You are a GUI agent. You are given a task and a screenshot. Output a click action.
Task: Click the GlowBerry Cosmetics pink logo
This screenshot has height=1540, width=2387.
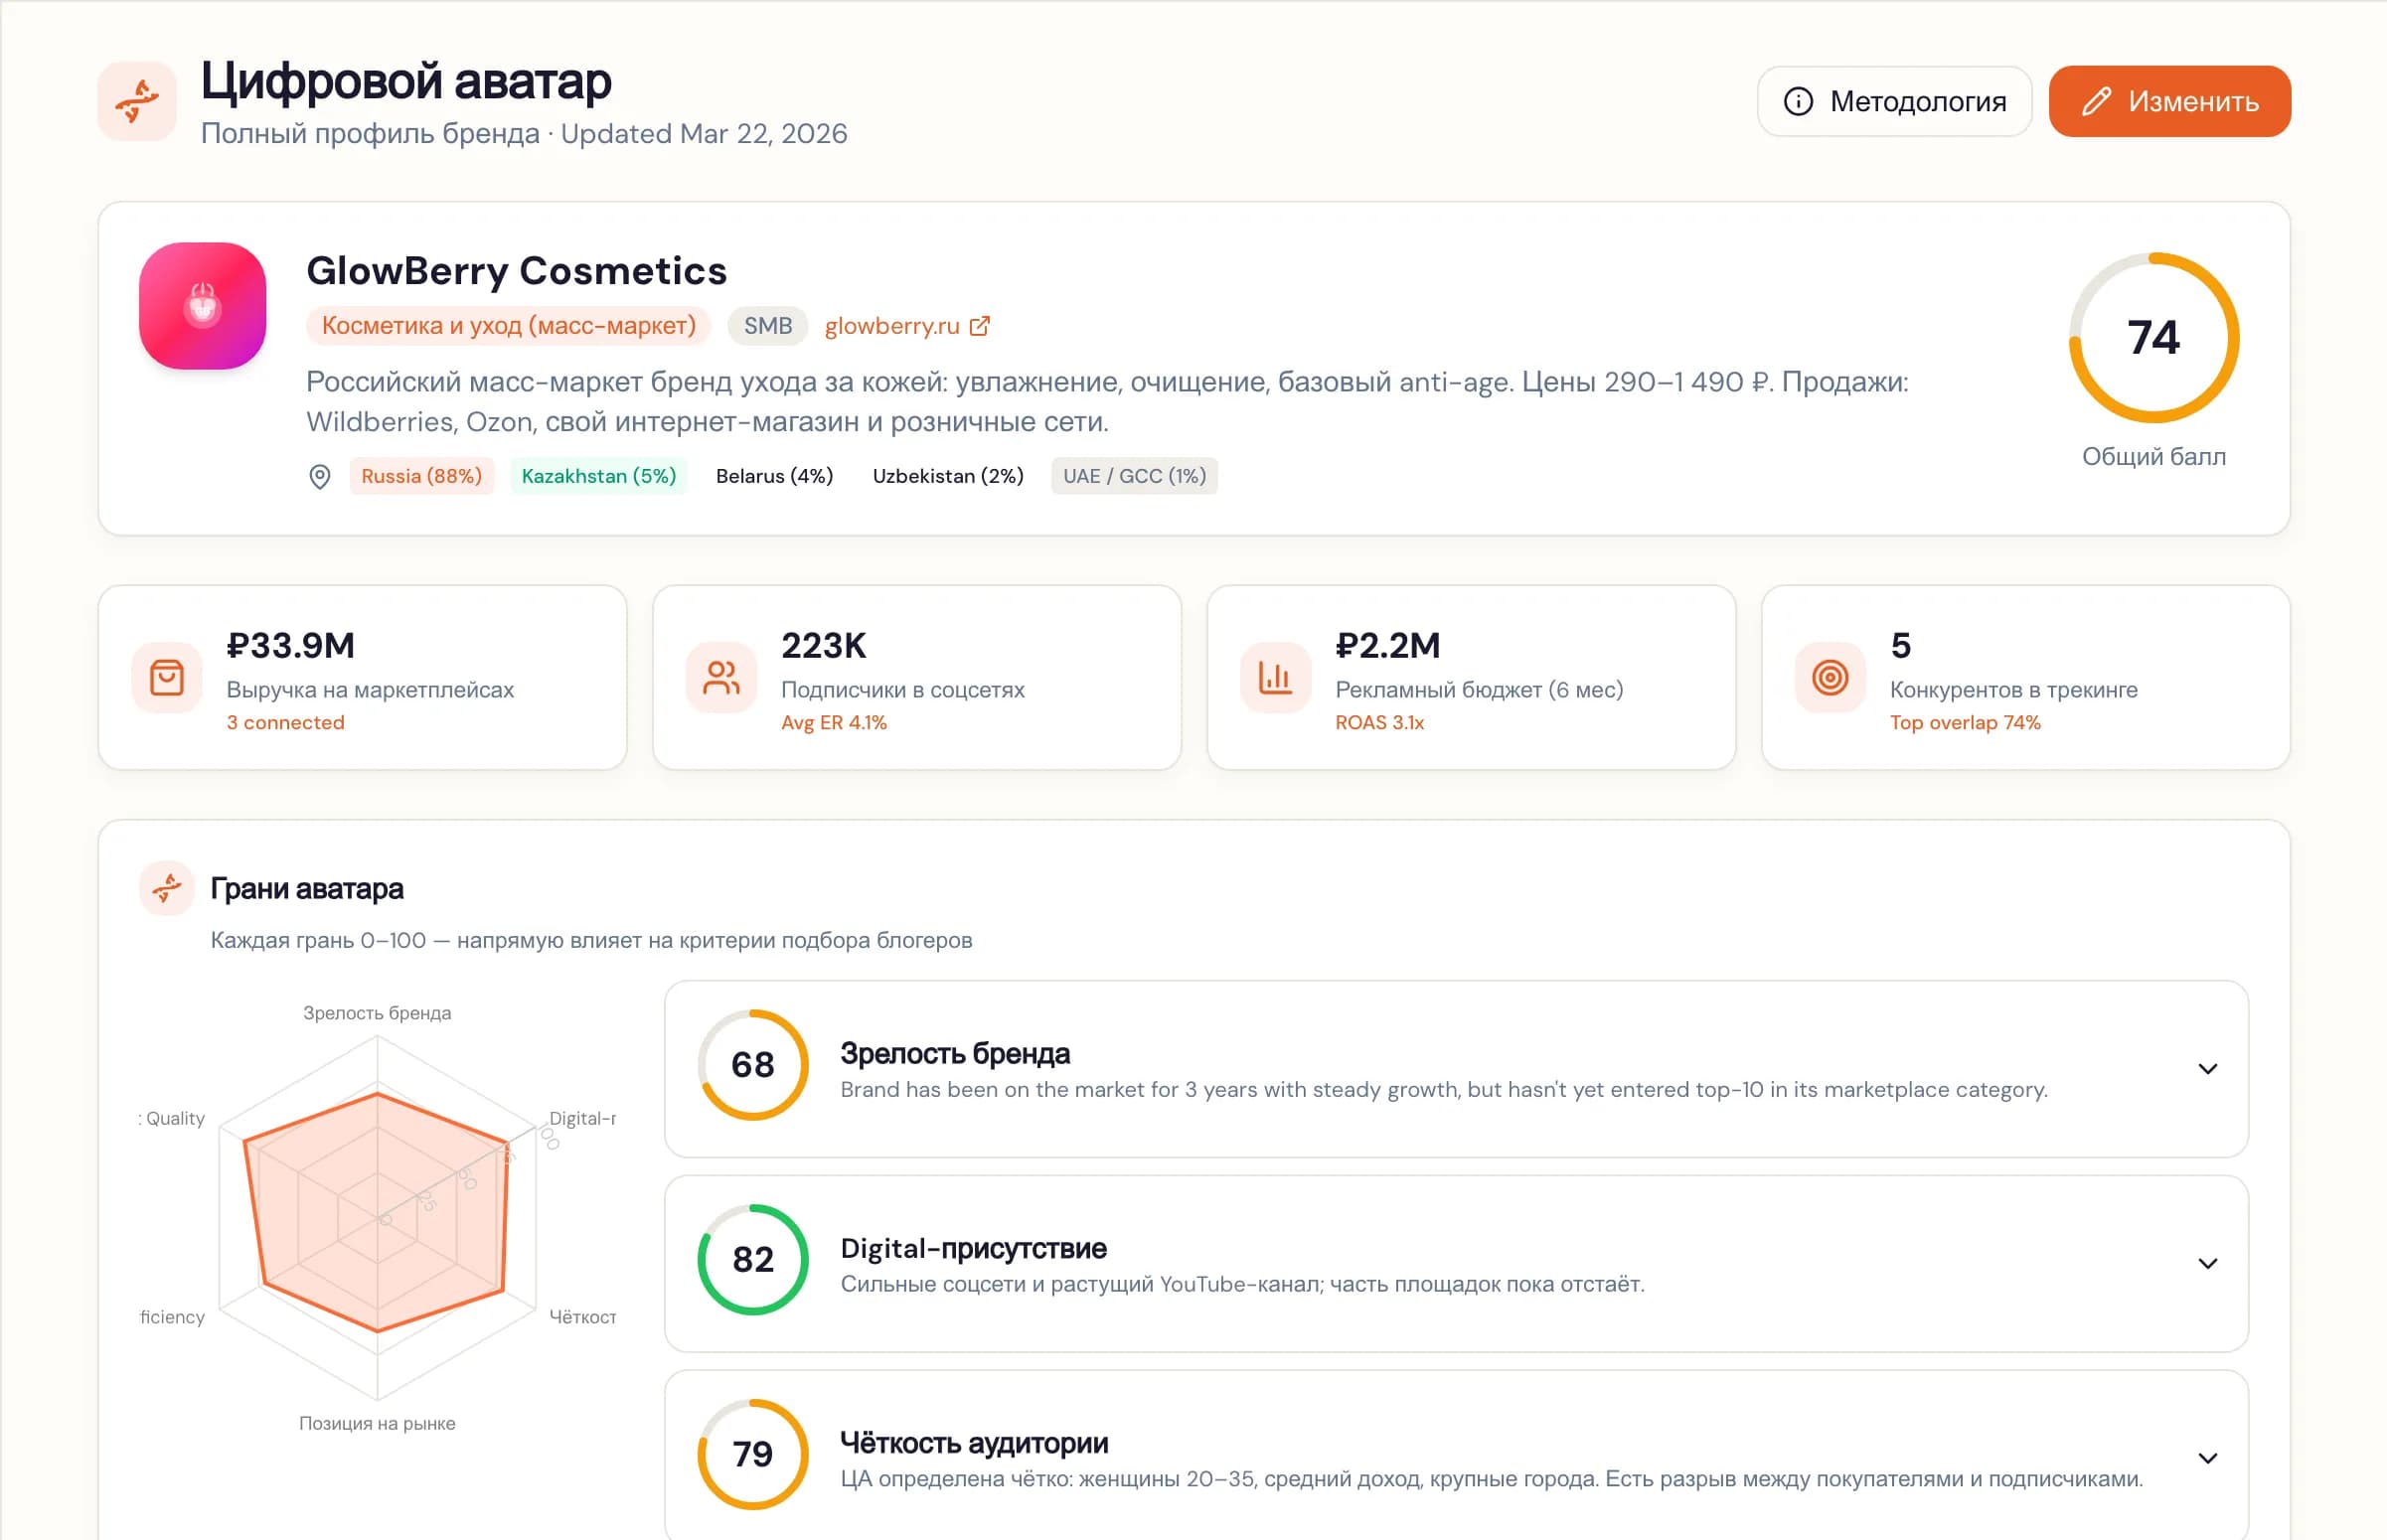[x=203, y=306]
